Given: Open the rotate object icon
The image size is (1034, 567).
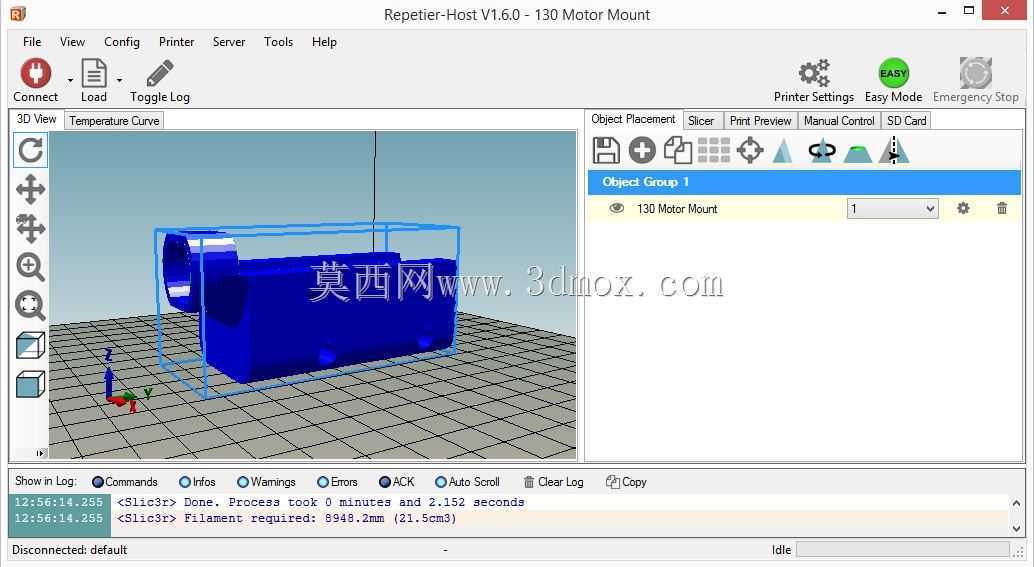Looking at the screenshot, I should [822, 150].
